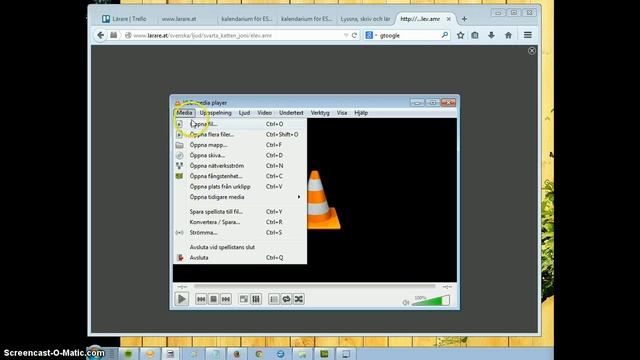Viewport: 640px width, 360px height.
Task: Toggle Avsluta vid spellistans slut
Action: point(240,247)
